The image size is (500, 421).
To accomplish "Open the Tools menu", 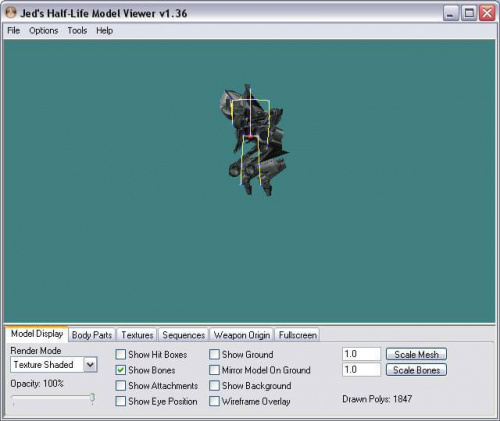I will tap(77, 31).
